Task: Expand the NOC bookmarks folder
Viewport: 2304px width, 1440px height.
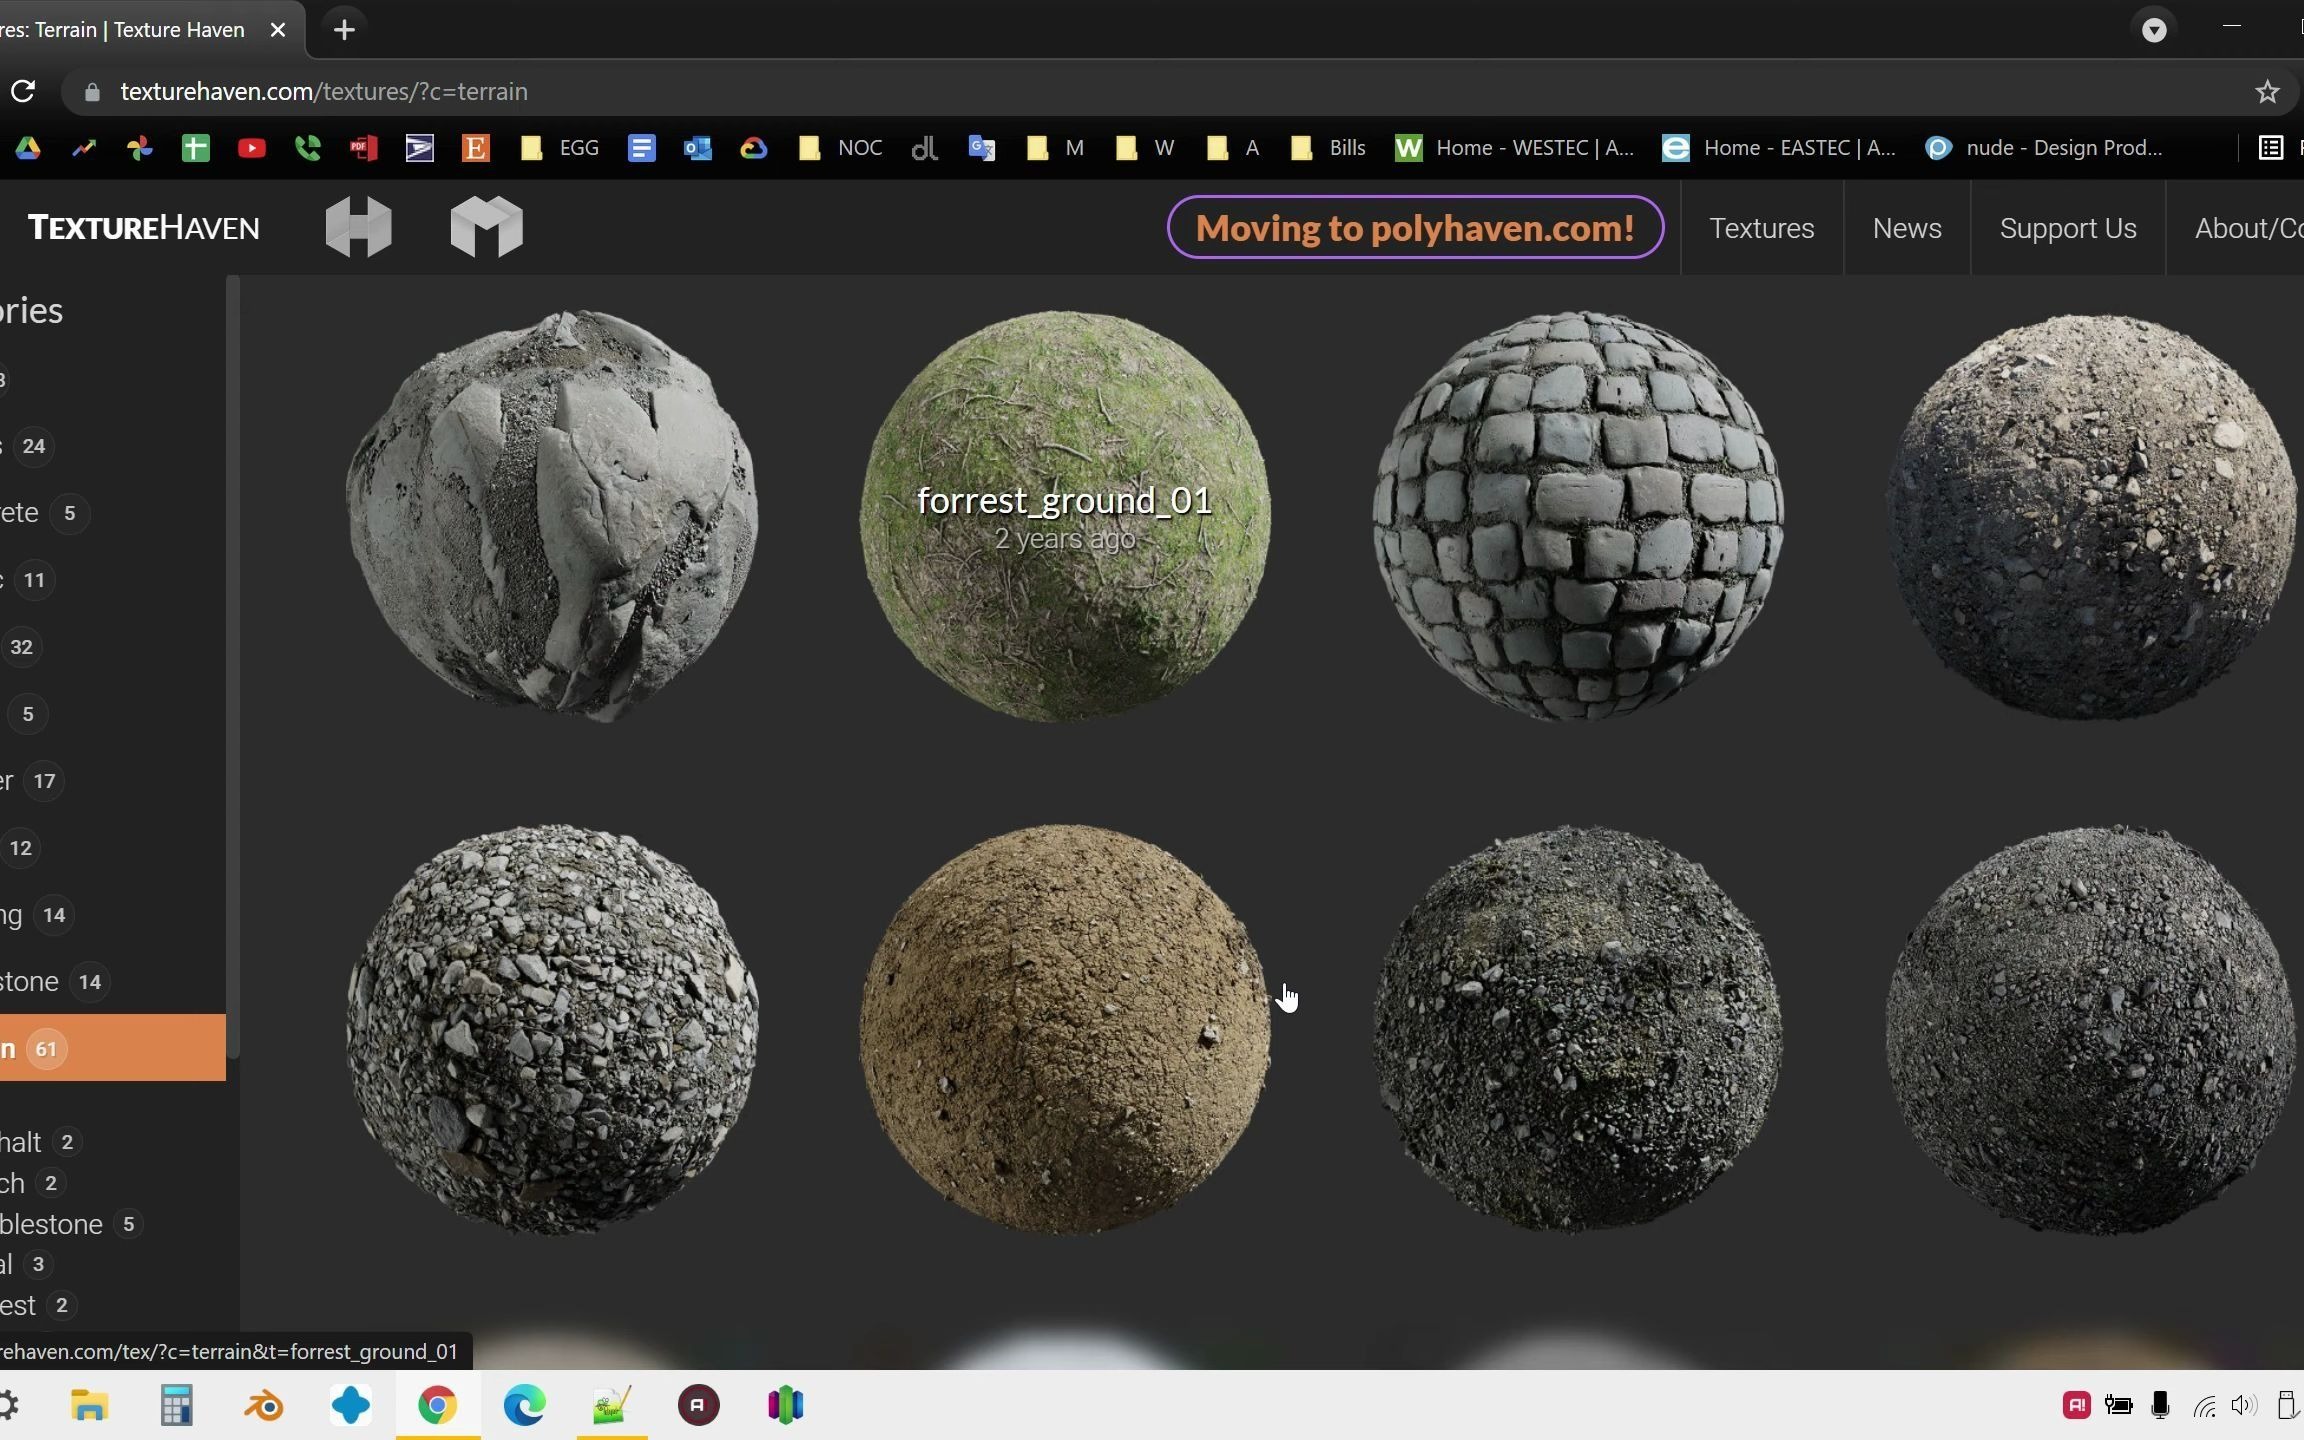Action: click(841, 149)
